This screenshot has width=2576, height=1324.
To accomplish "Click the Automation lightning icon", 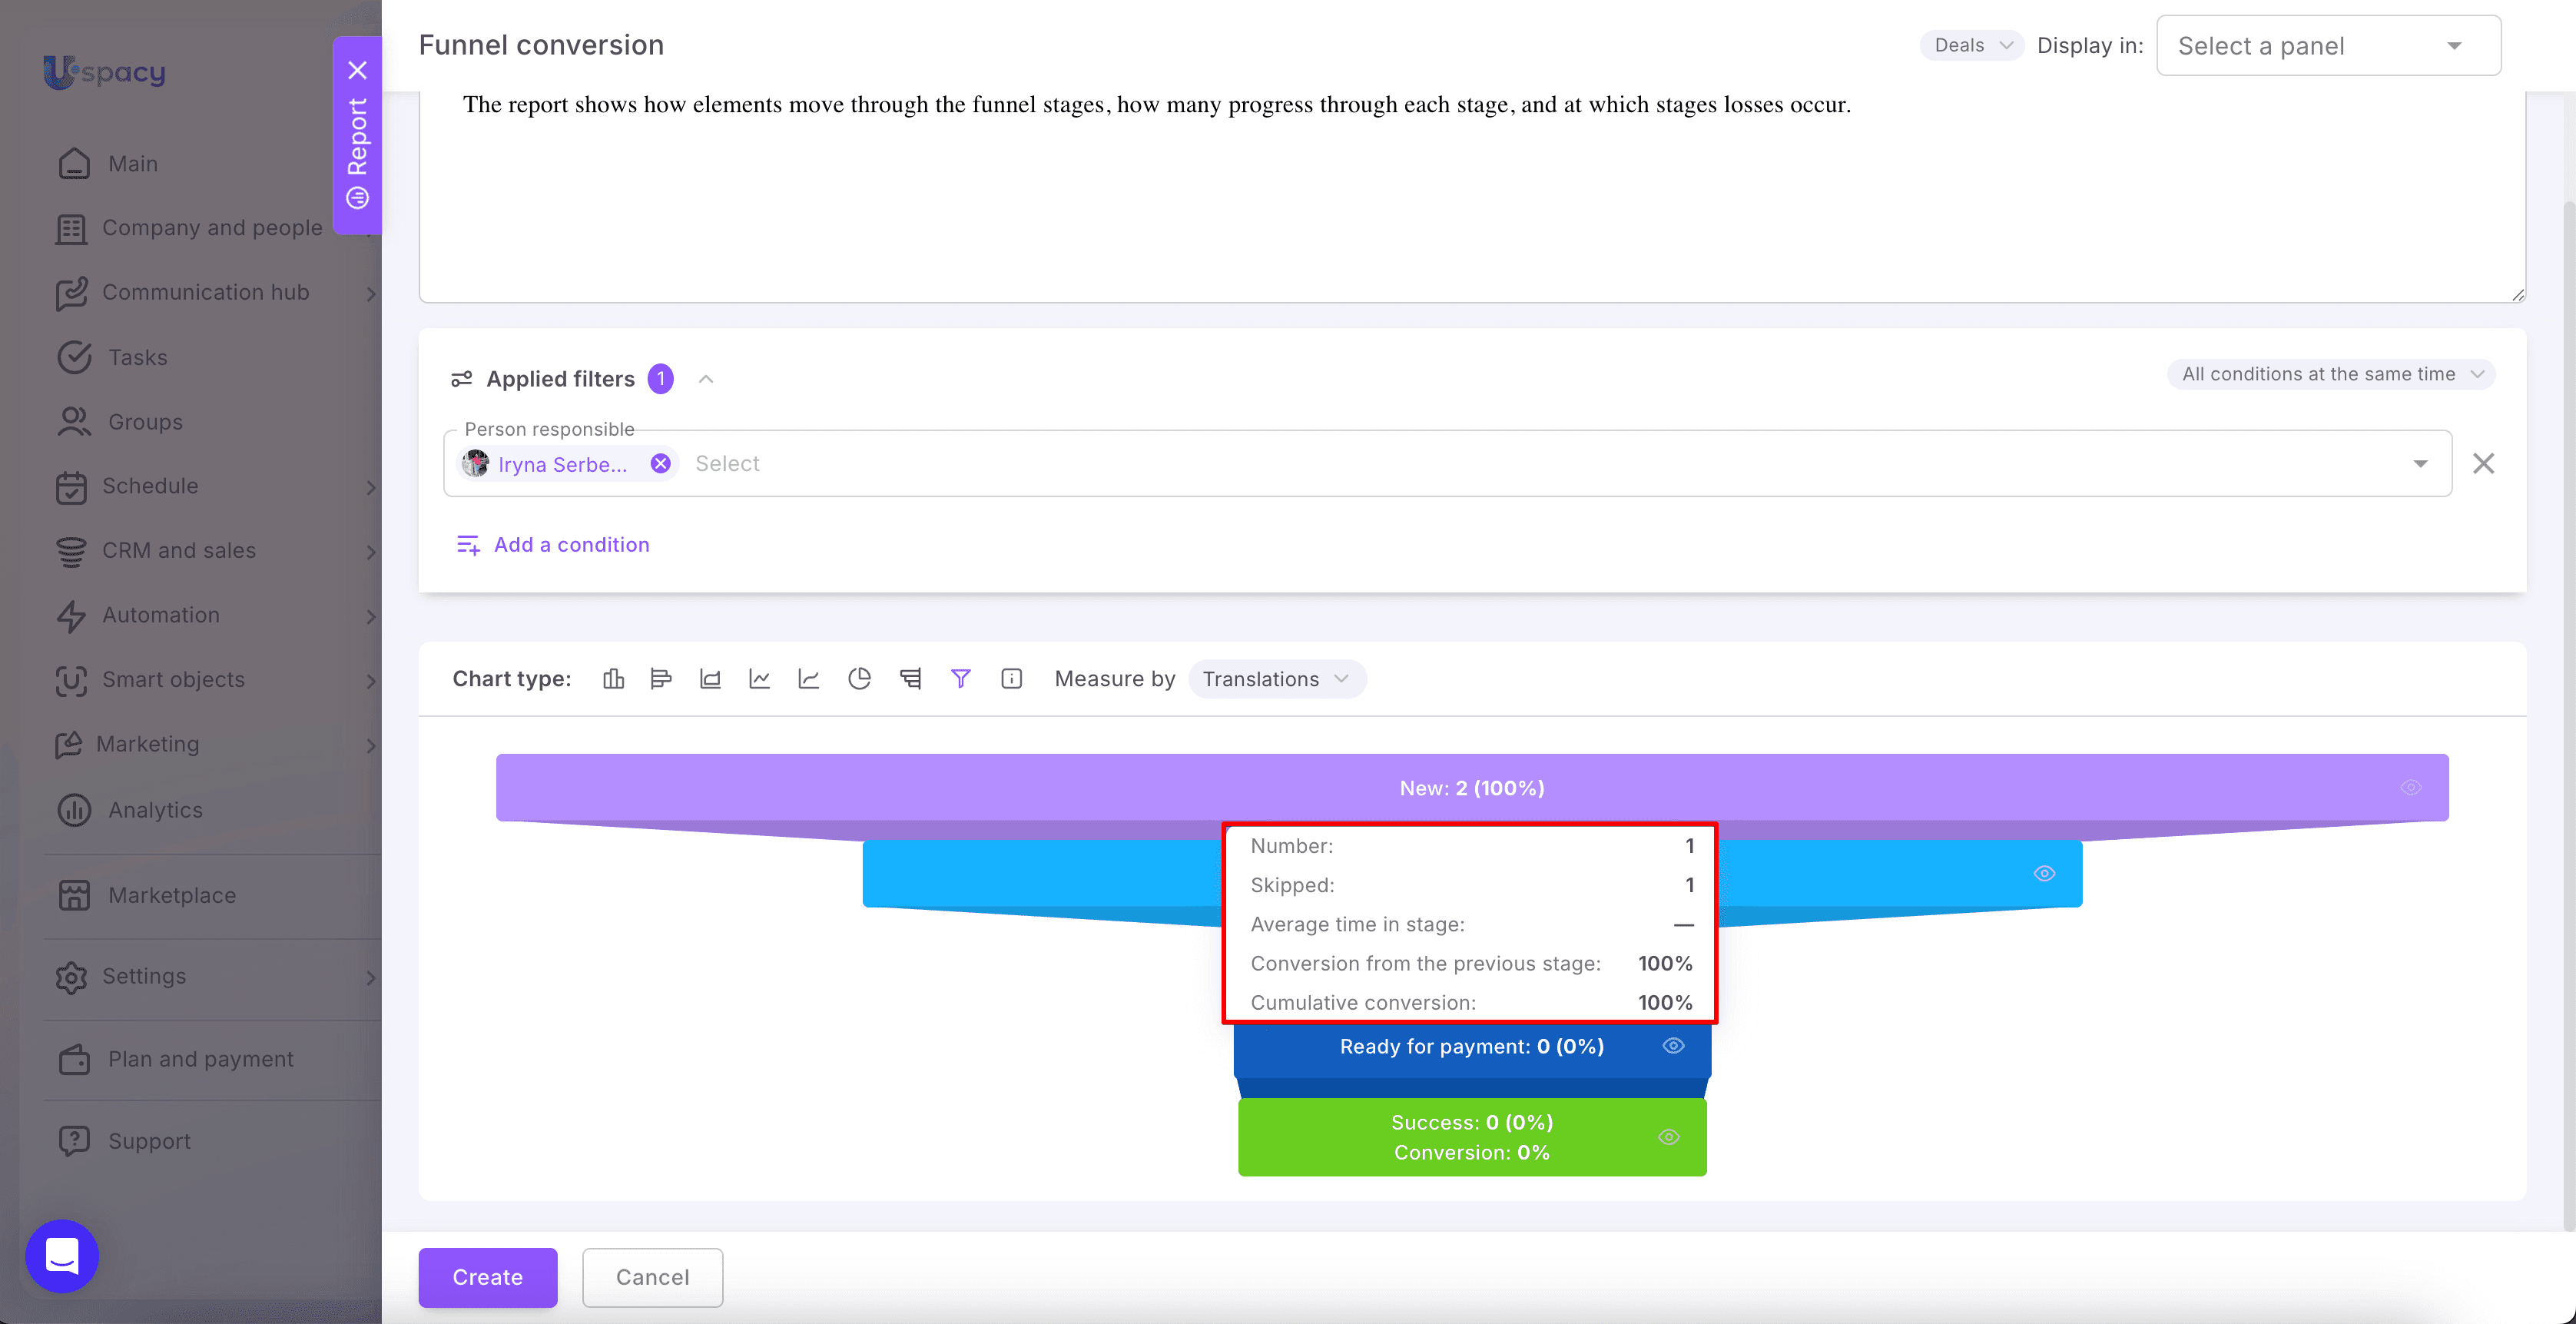I will [71, 616].
